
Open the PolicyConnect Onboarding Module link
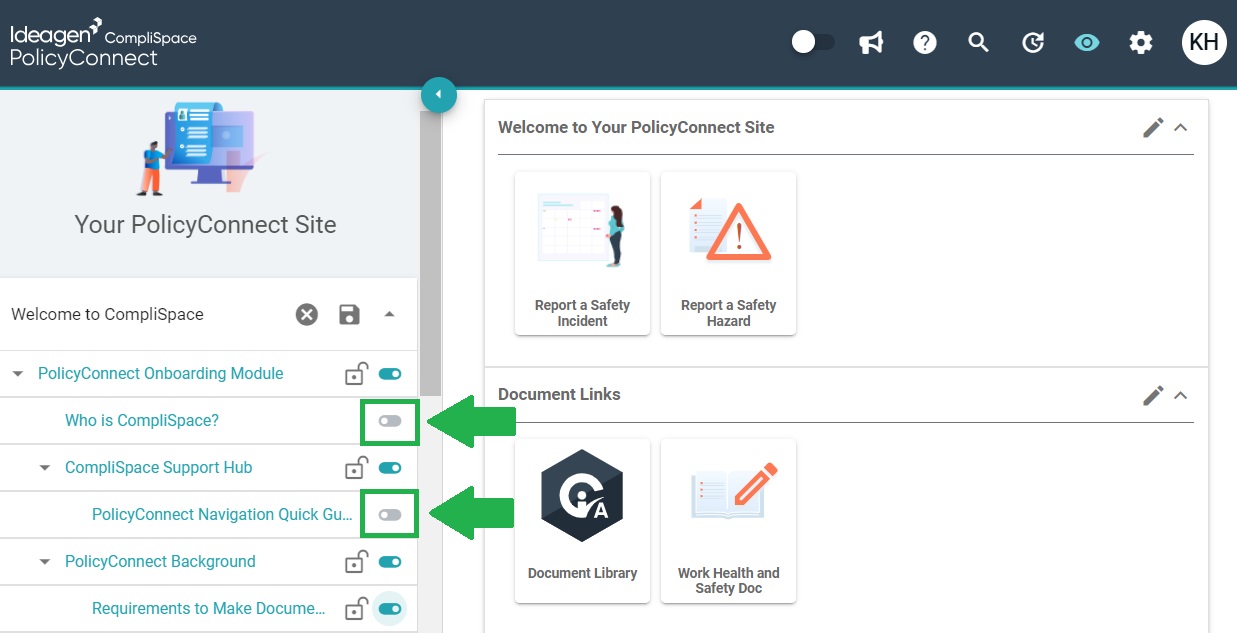[x=161, y=374]
